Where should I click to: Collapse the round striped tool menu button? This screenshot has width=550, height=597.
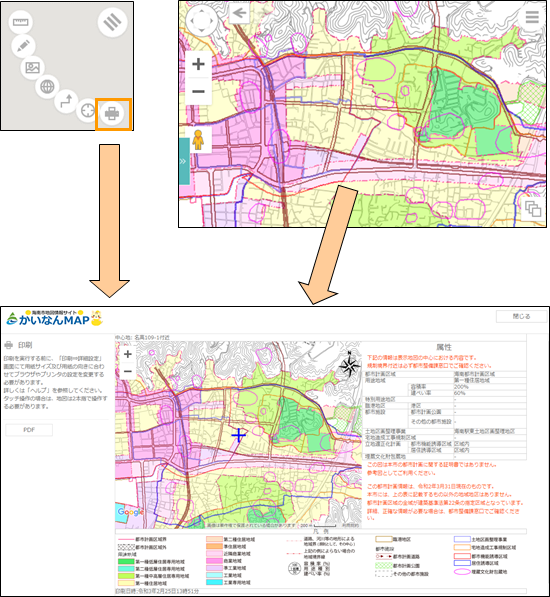click(112, 22)
